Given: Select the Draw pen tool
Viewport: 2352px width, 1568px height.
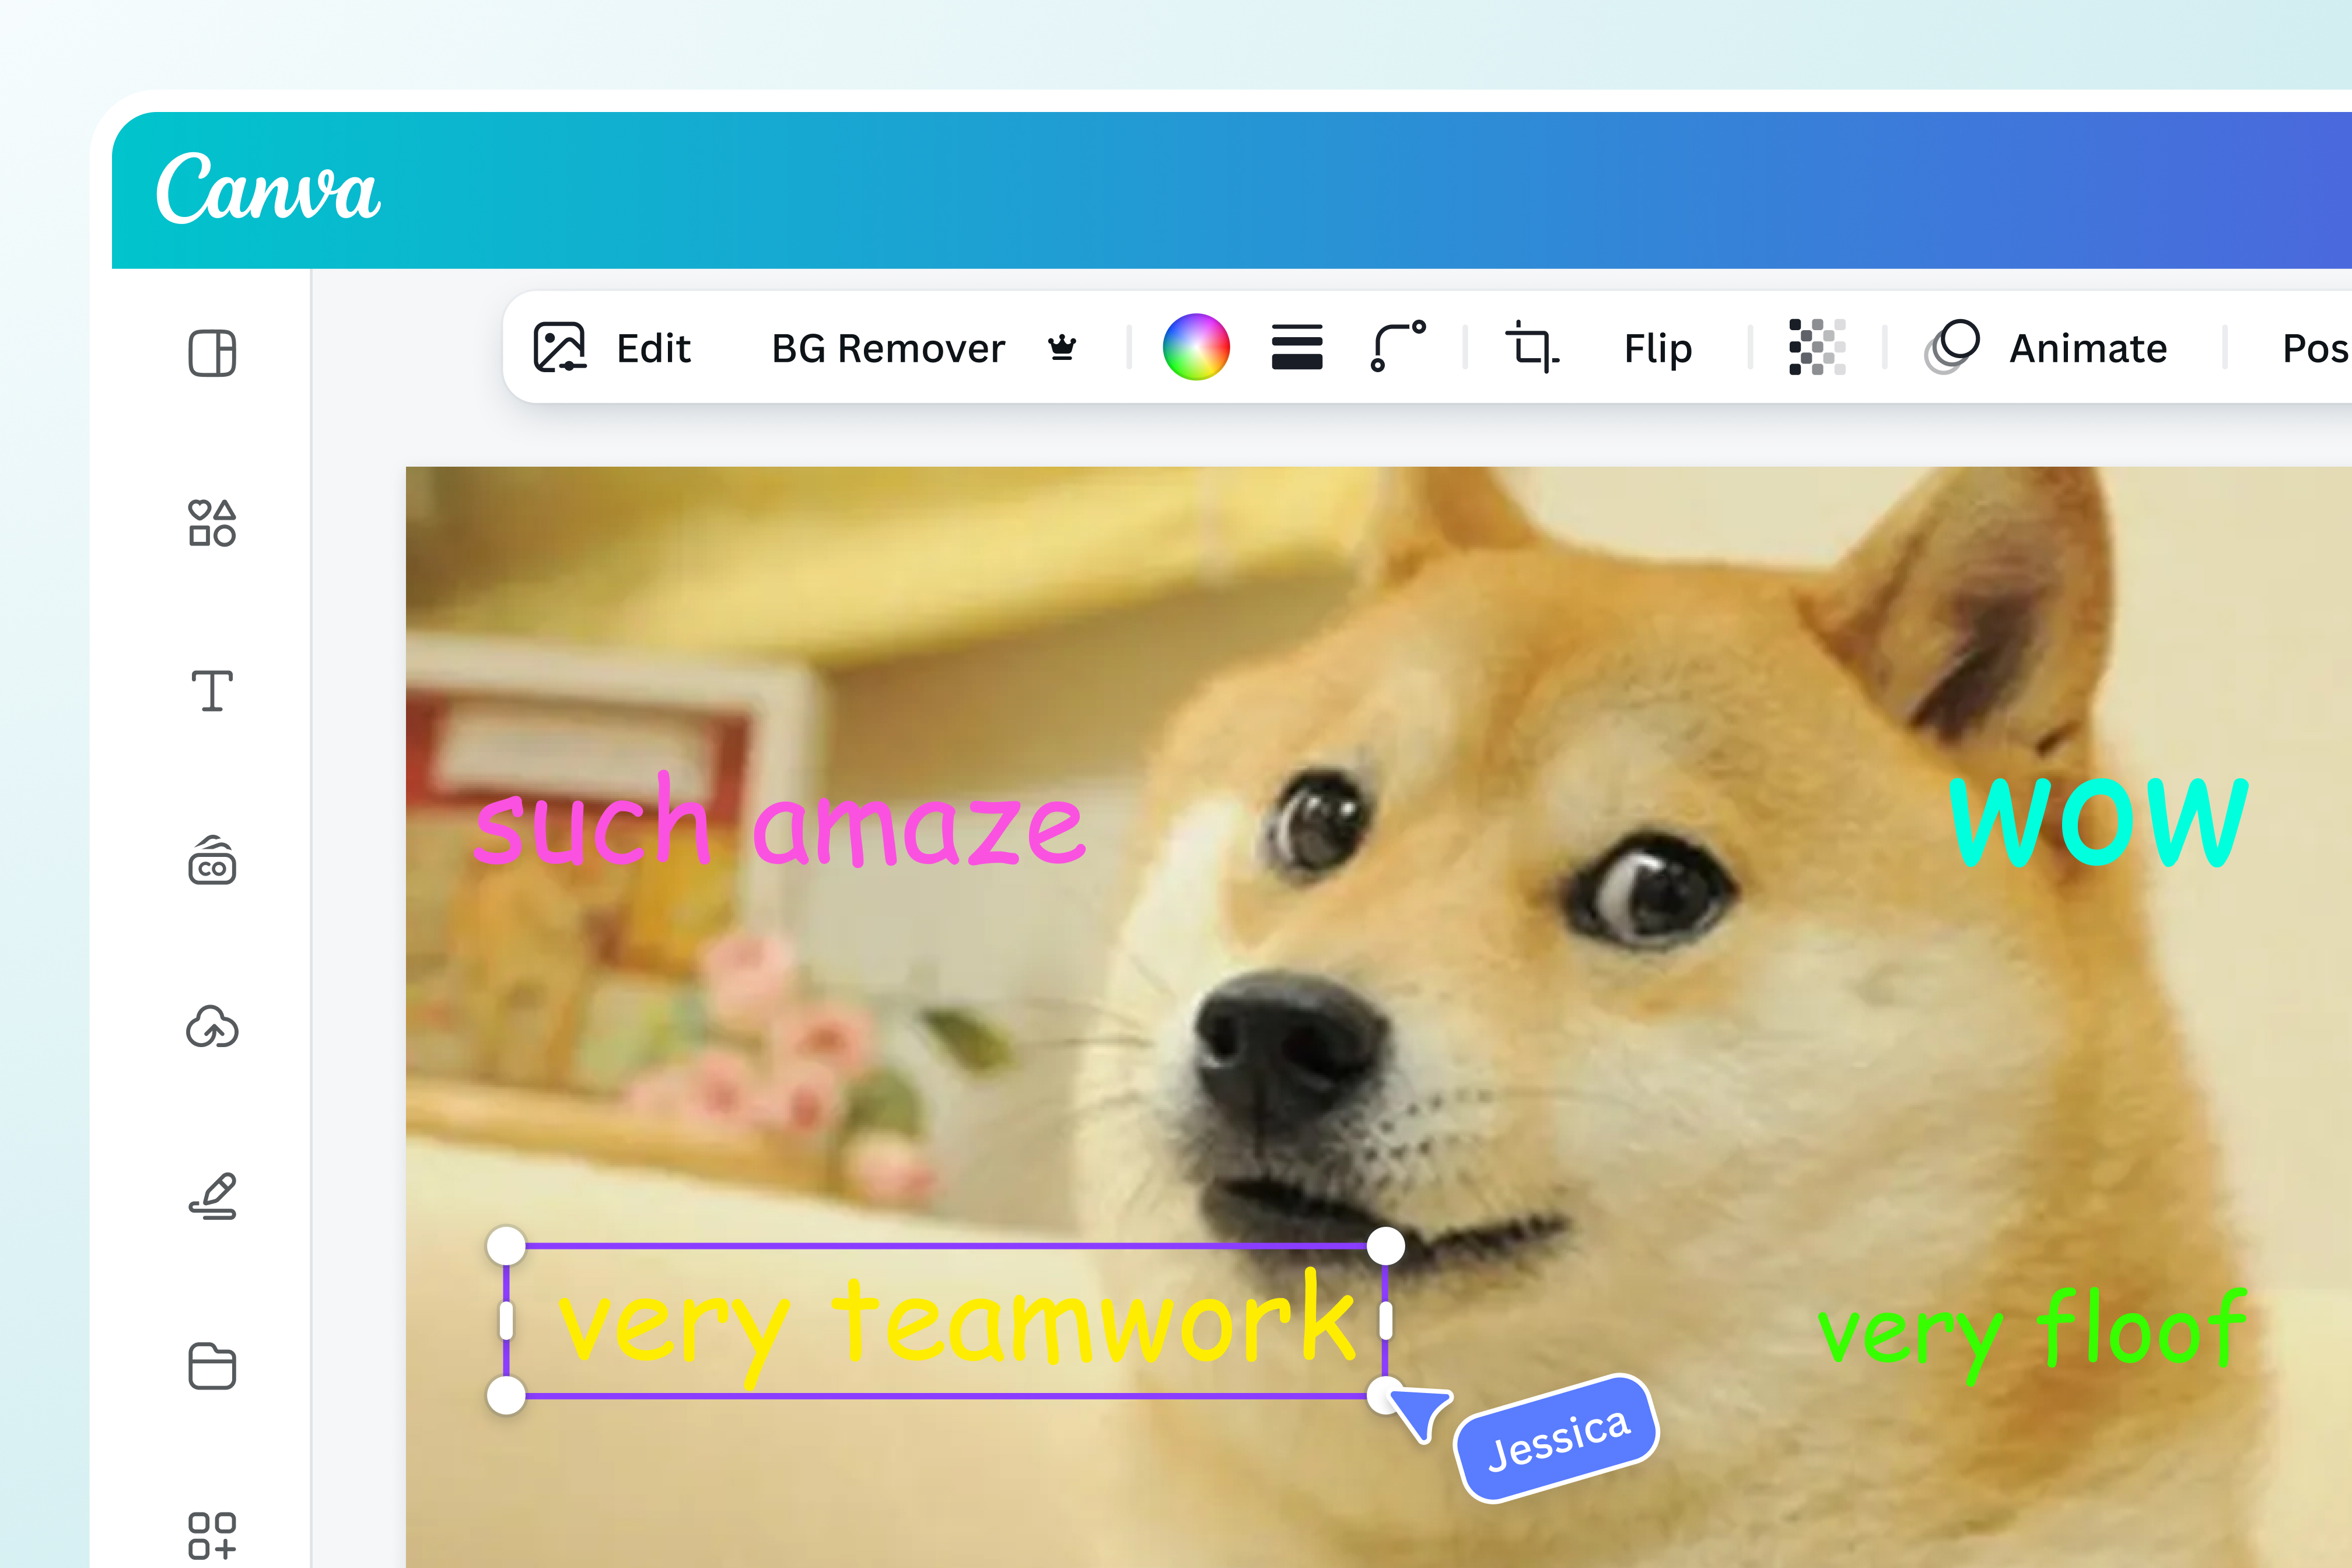Looking at the screenshot, I should (212, 1196).
